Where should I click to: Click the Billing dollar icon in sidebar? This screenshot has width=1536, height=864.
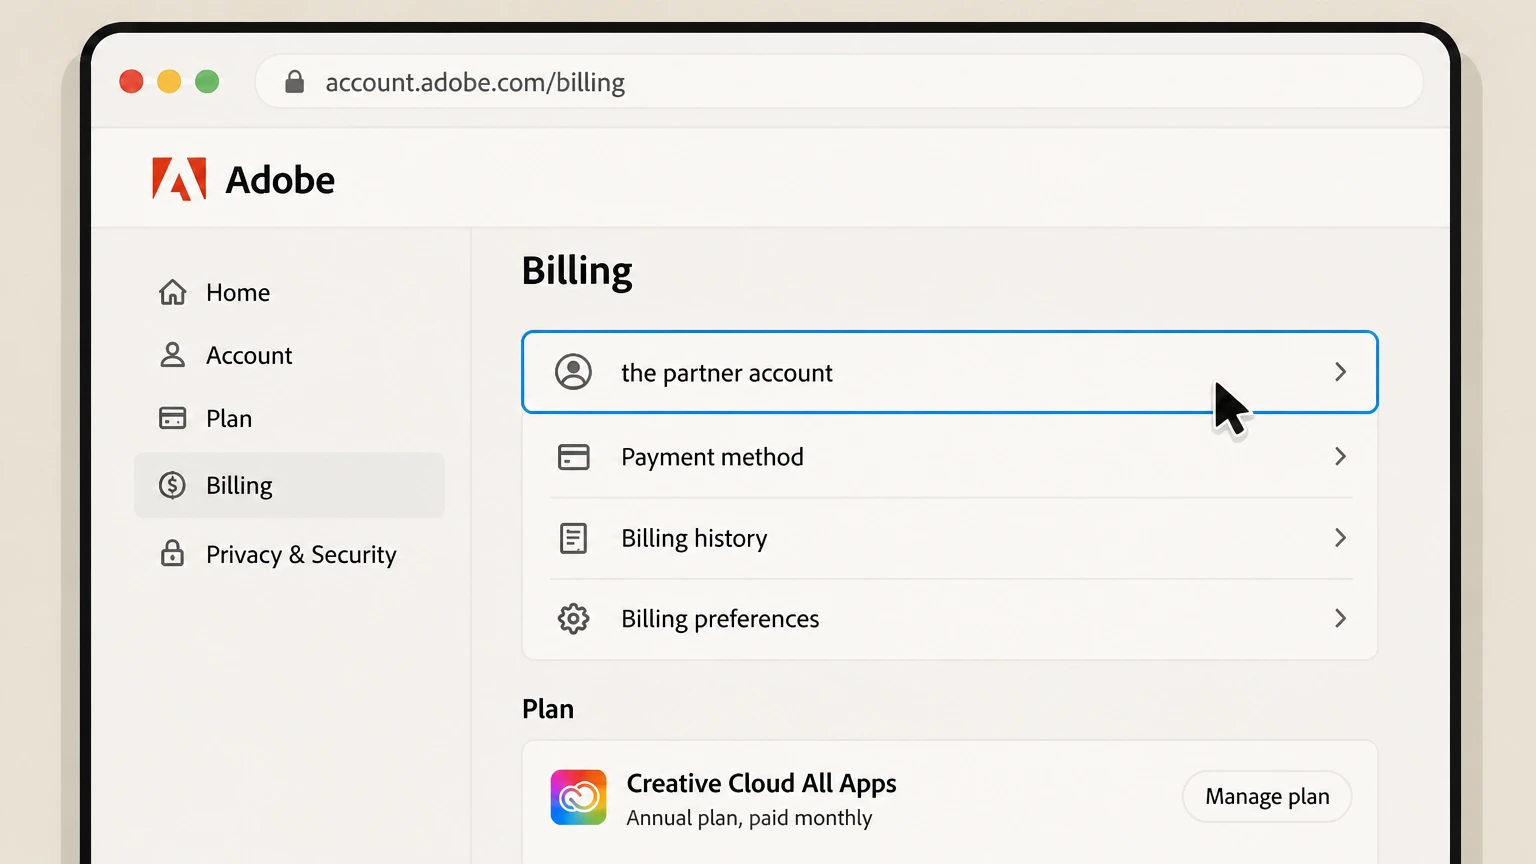pyautogui.click(x=173, y=485)
